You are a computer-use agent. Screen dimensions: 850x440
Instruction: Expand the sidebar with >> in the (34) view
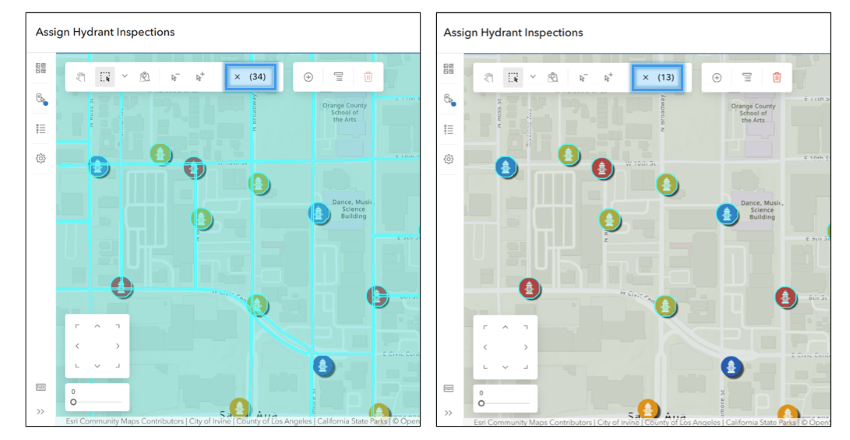click(x=41, y=411)
